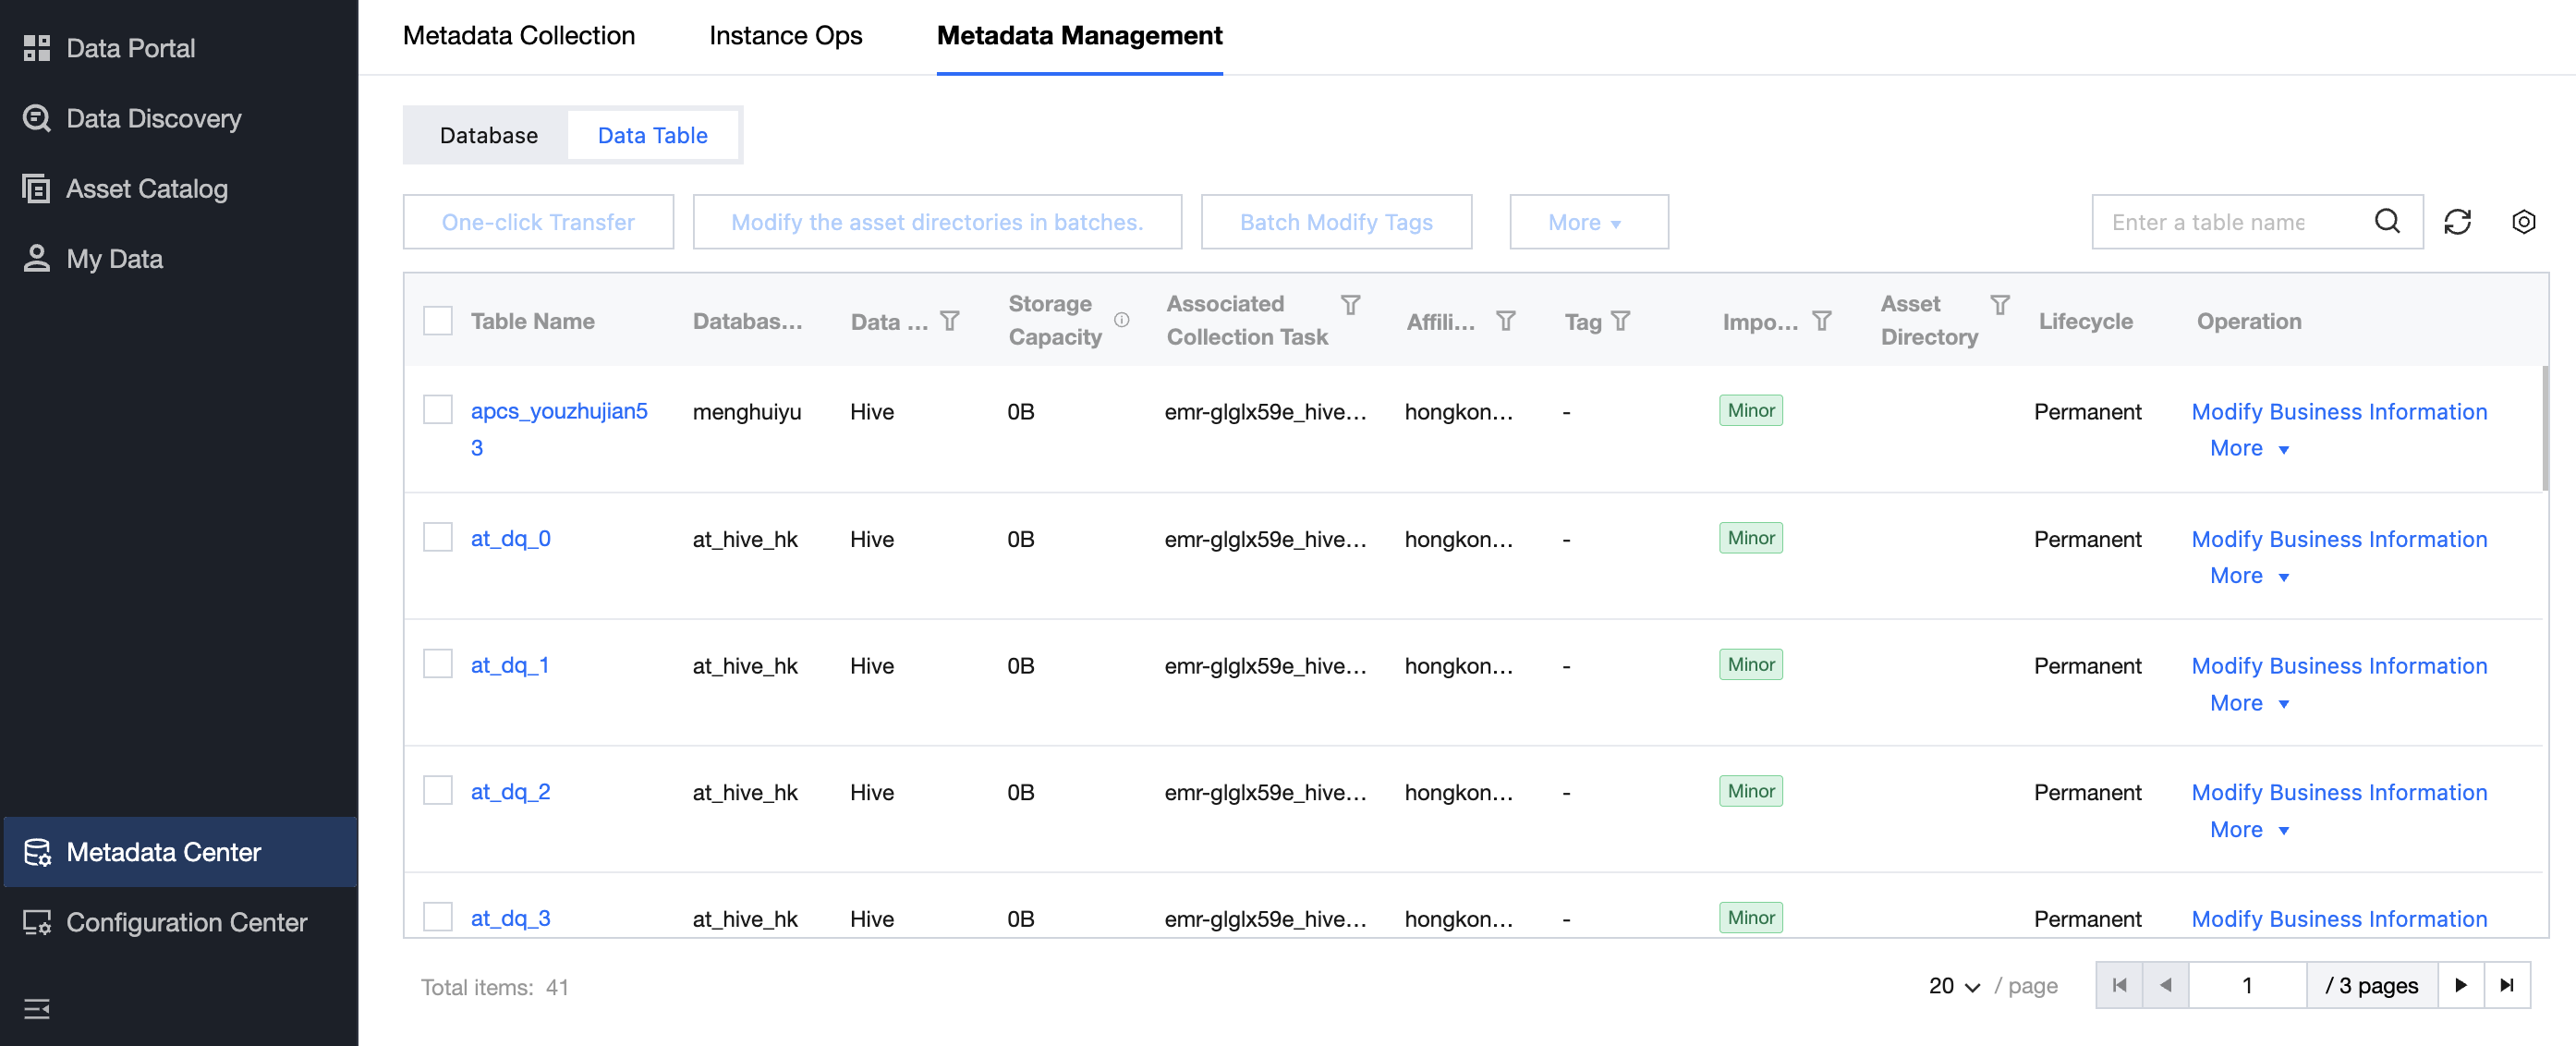
Task: Expand More options for at_dq_1
Action: click(2248, 703)
